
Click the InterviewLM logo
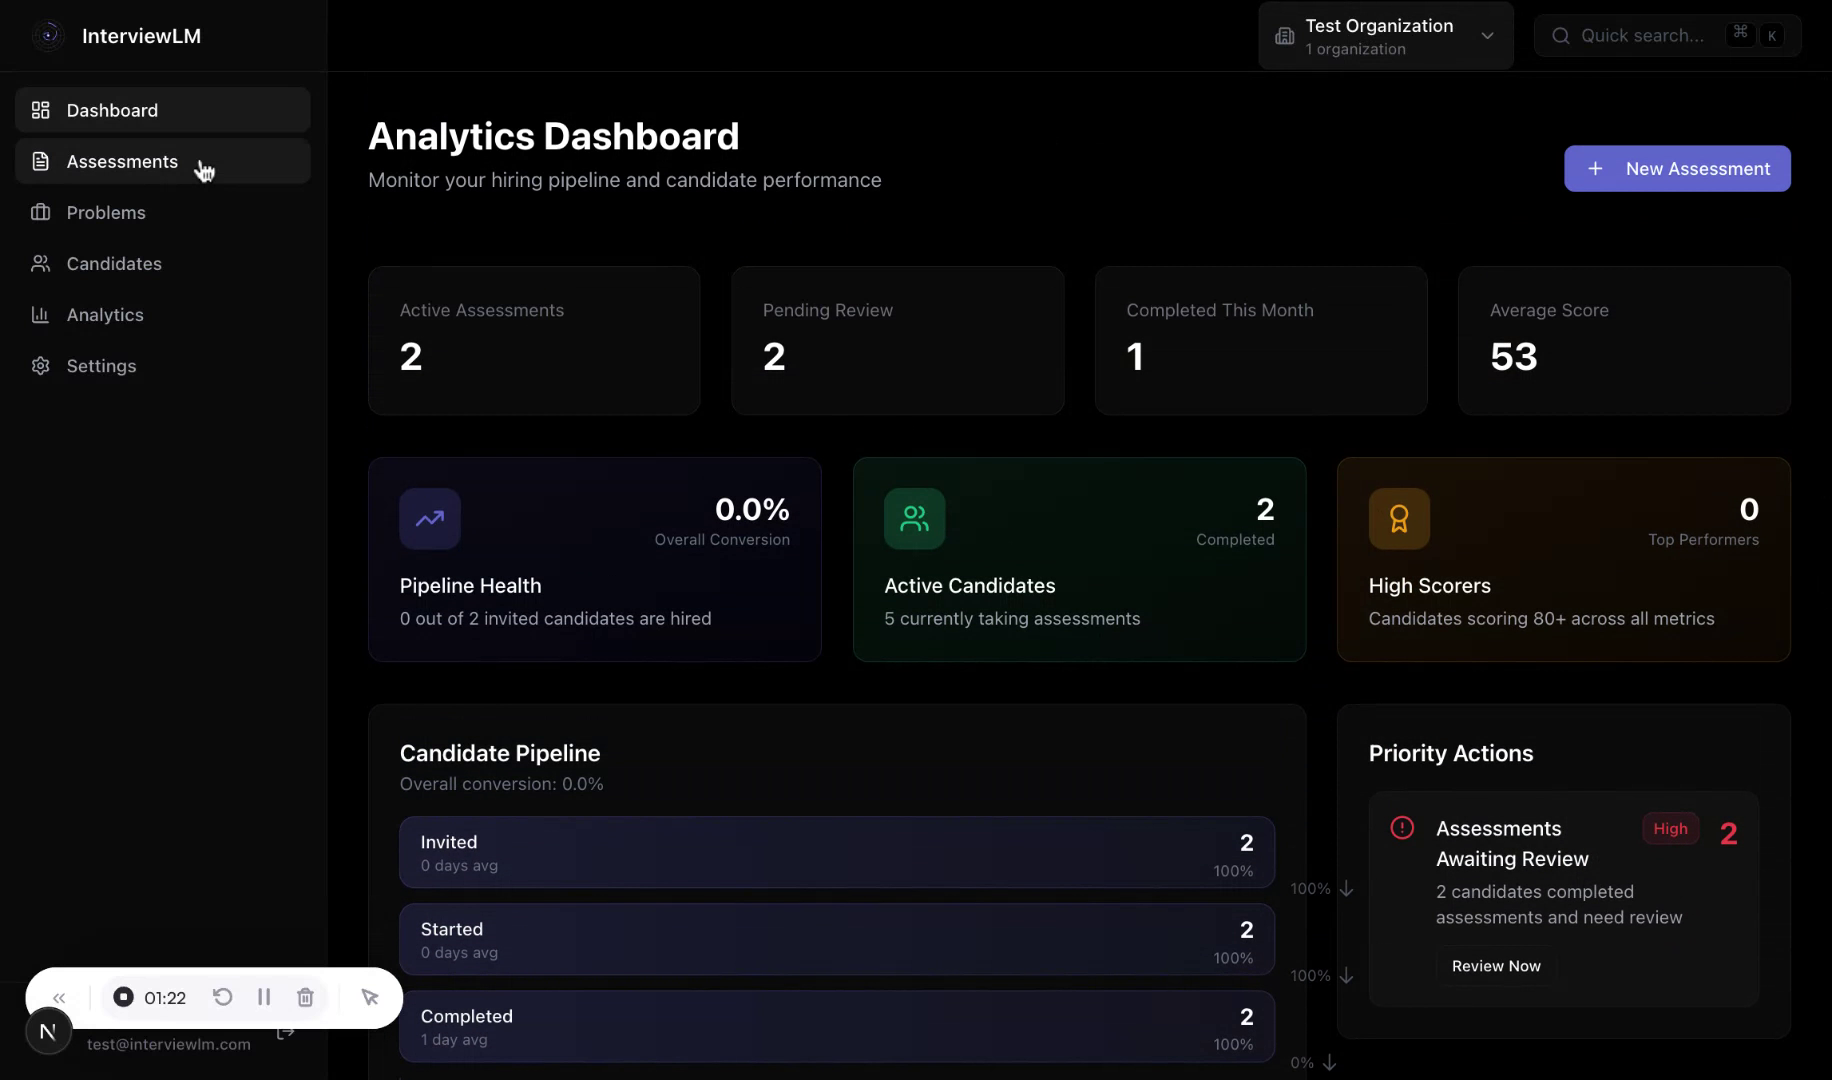click(47, 35)
